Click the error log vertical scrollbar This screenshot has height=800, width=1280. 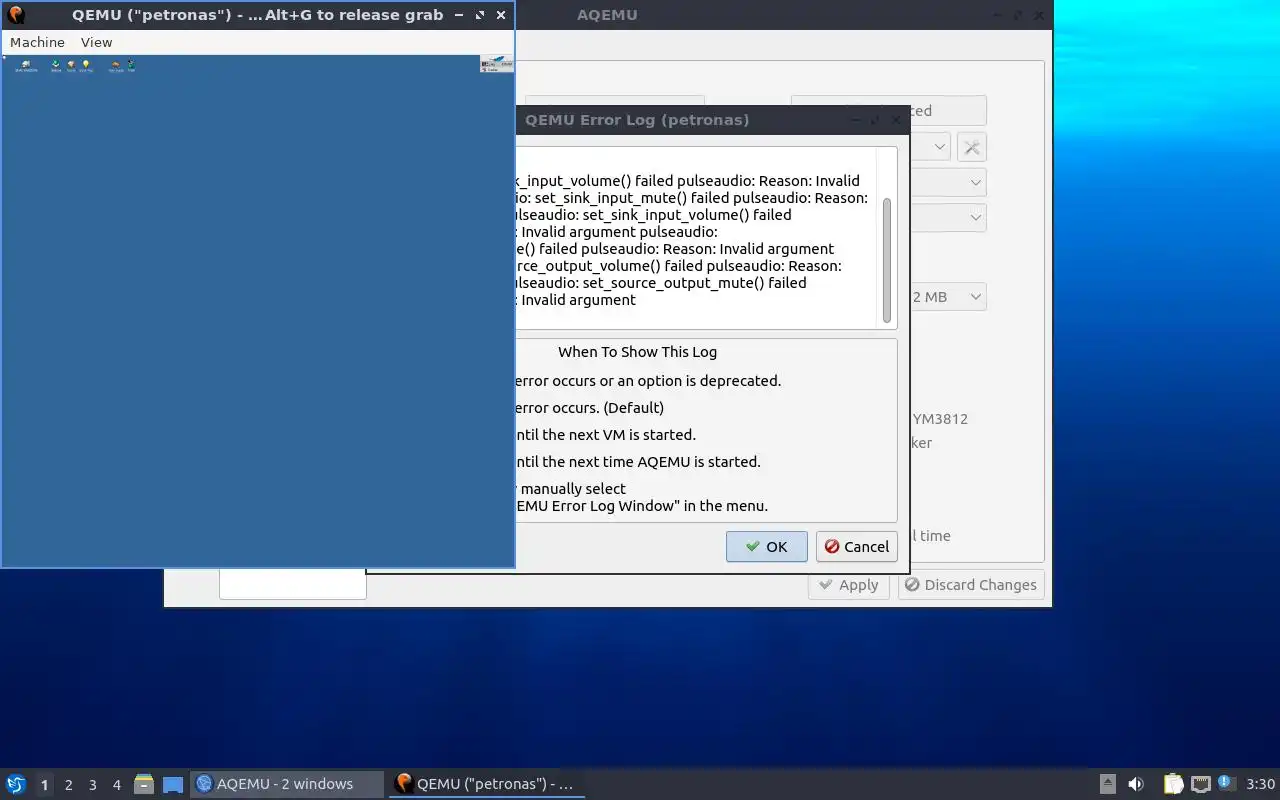[887, 260]
